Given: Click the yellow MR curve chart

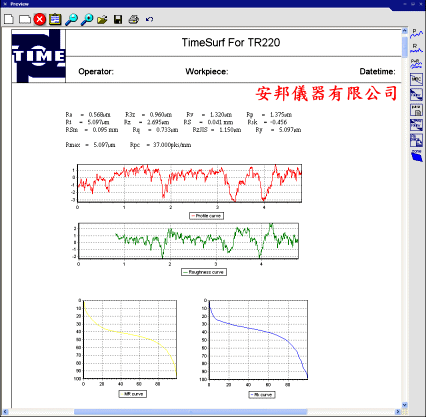Looking at the screenshot, I should [x=130, y=339].
